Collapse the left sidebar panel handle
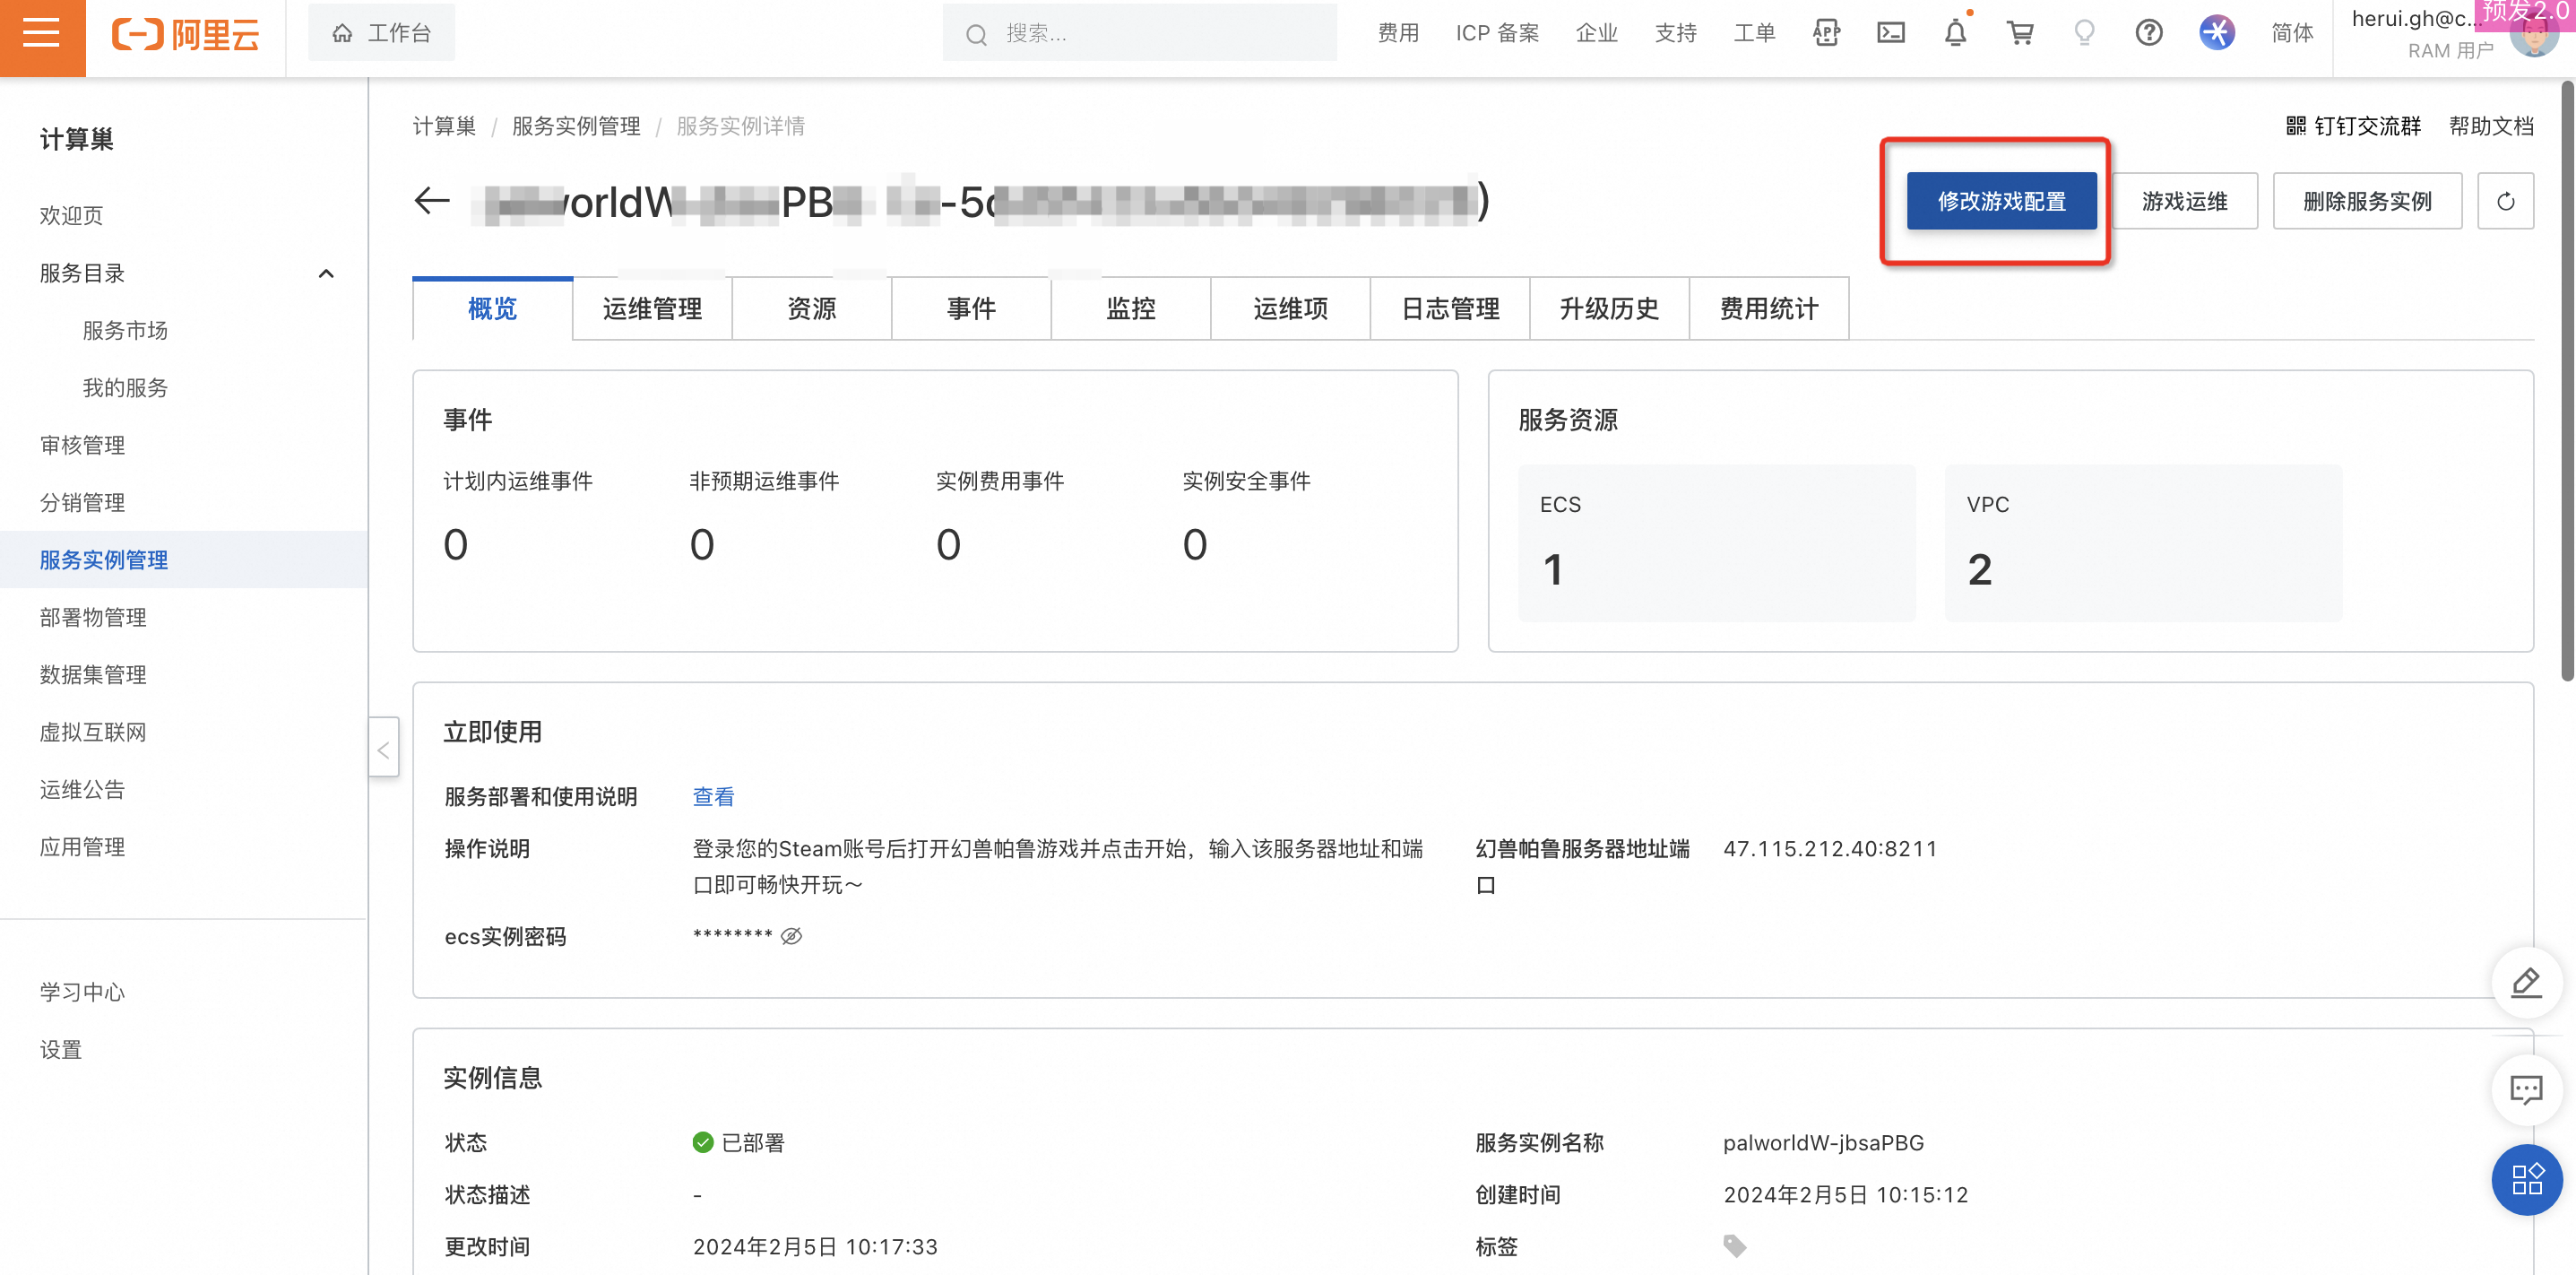Screen dimensions: 2576x1275 [x=383, y=749]
